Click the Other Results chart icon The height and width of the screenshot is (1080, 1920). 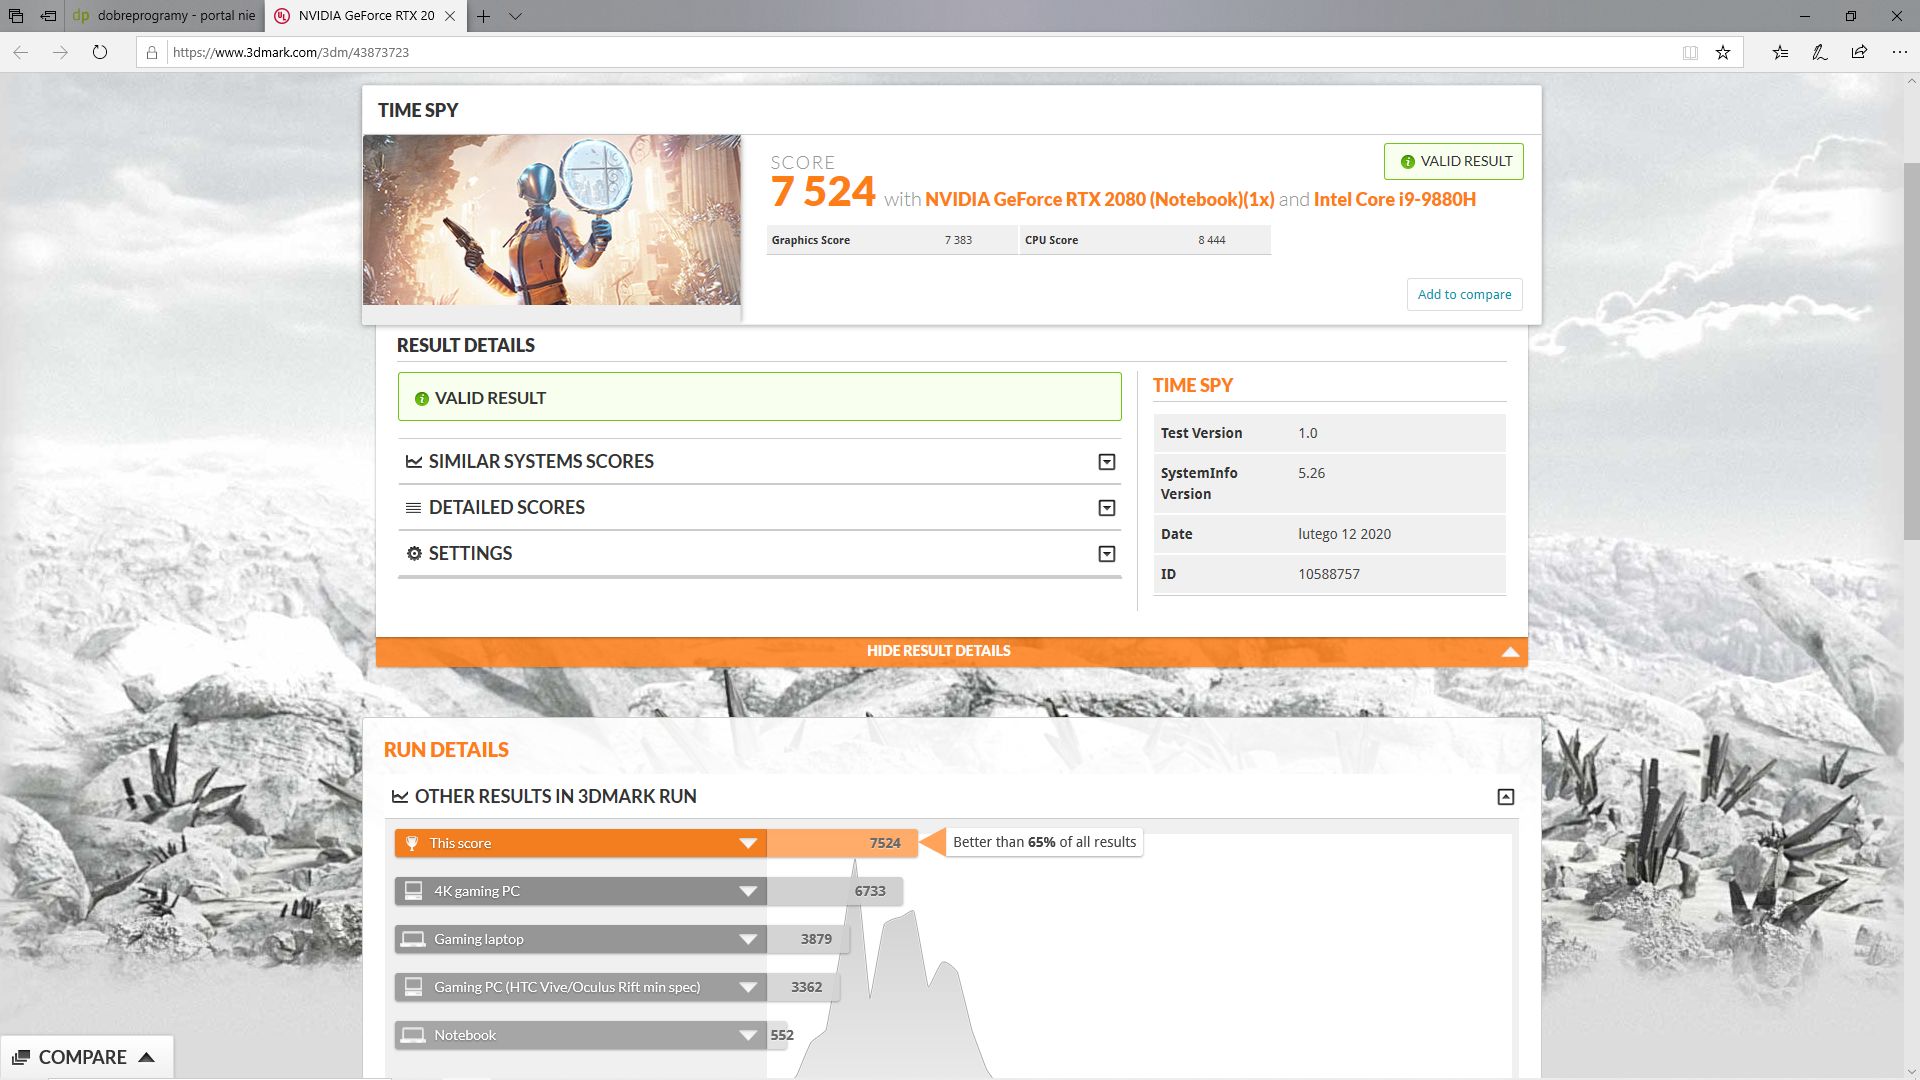click(400, 797)
